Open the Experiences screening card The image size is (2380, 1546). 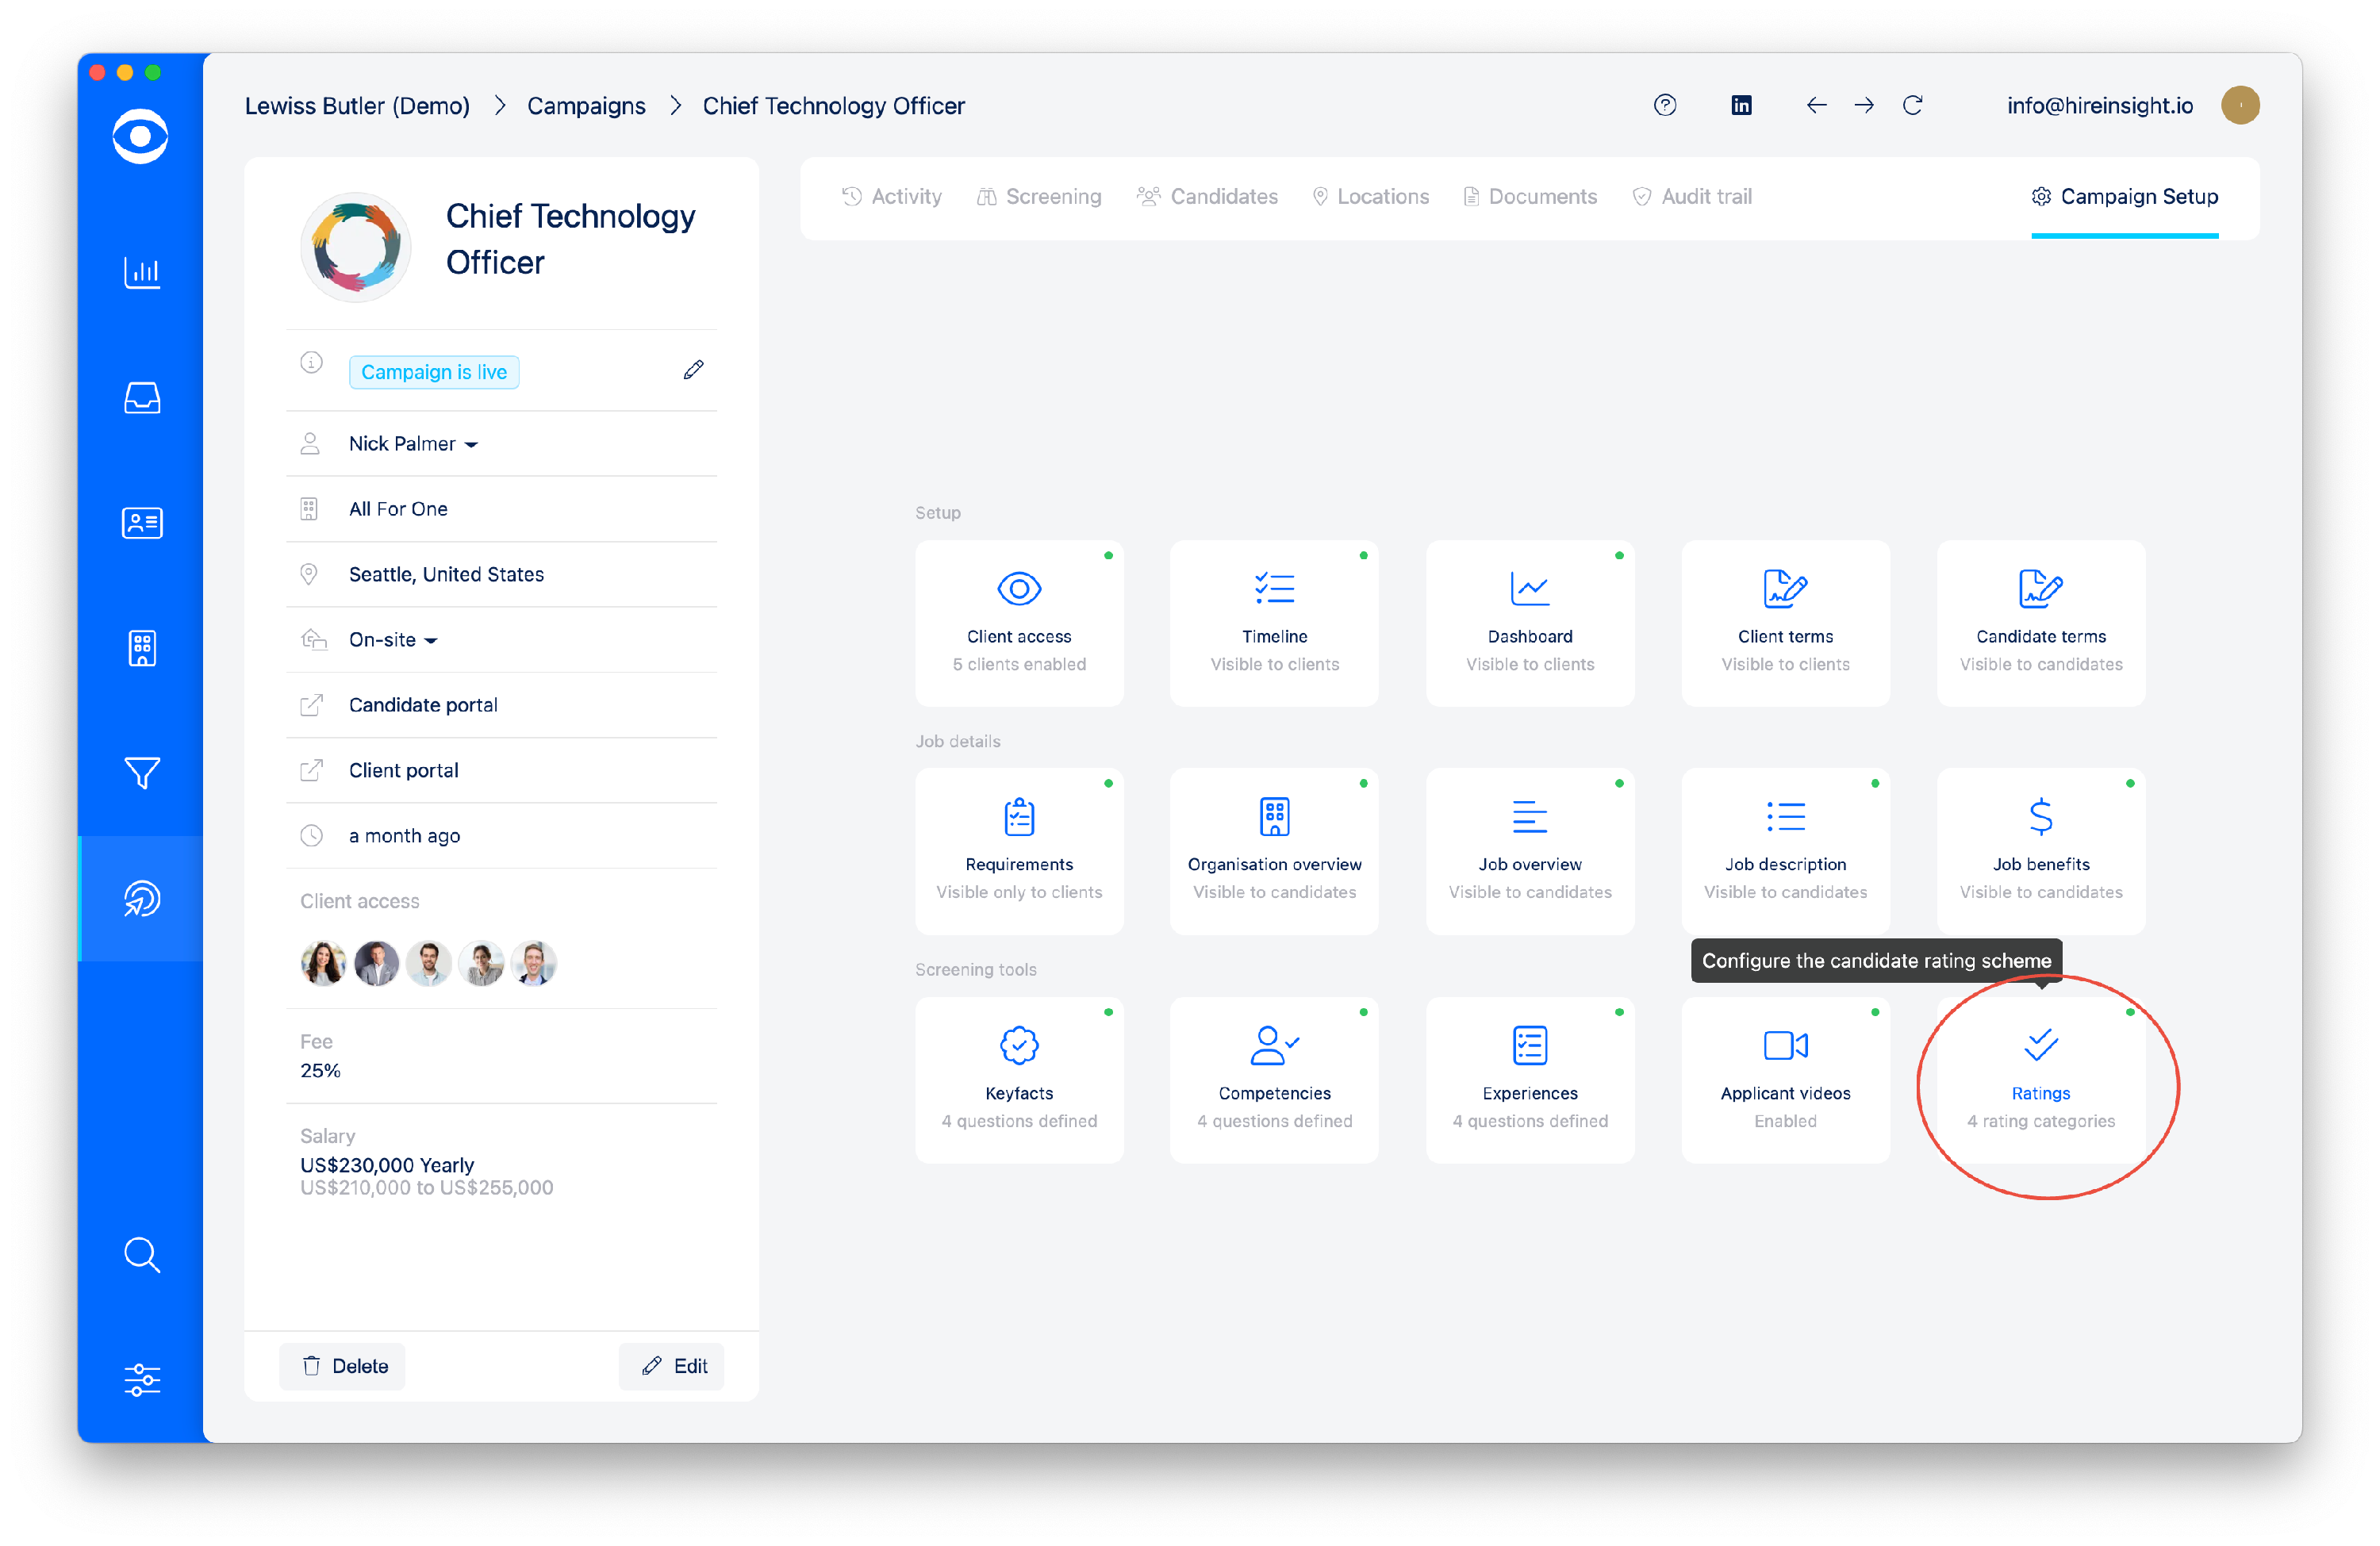(x=1530, y=1080)
